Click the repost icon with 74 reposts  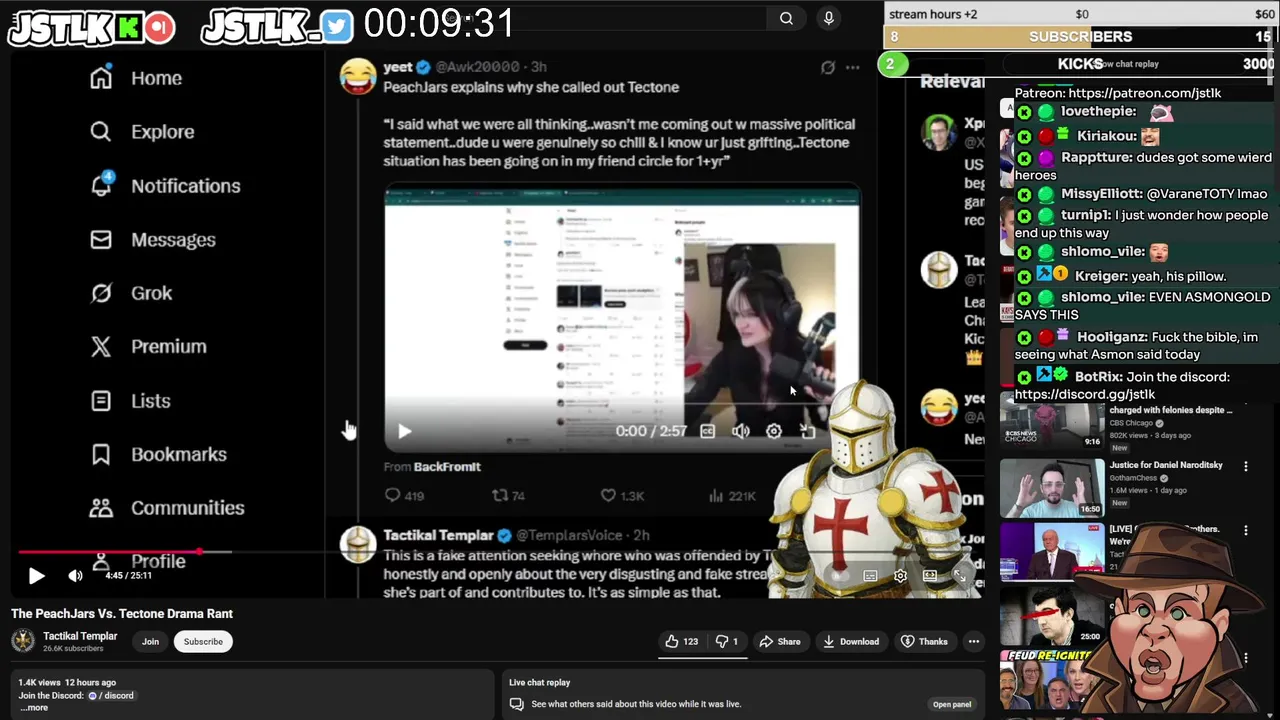(499, 495)
